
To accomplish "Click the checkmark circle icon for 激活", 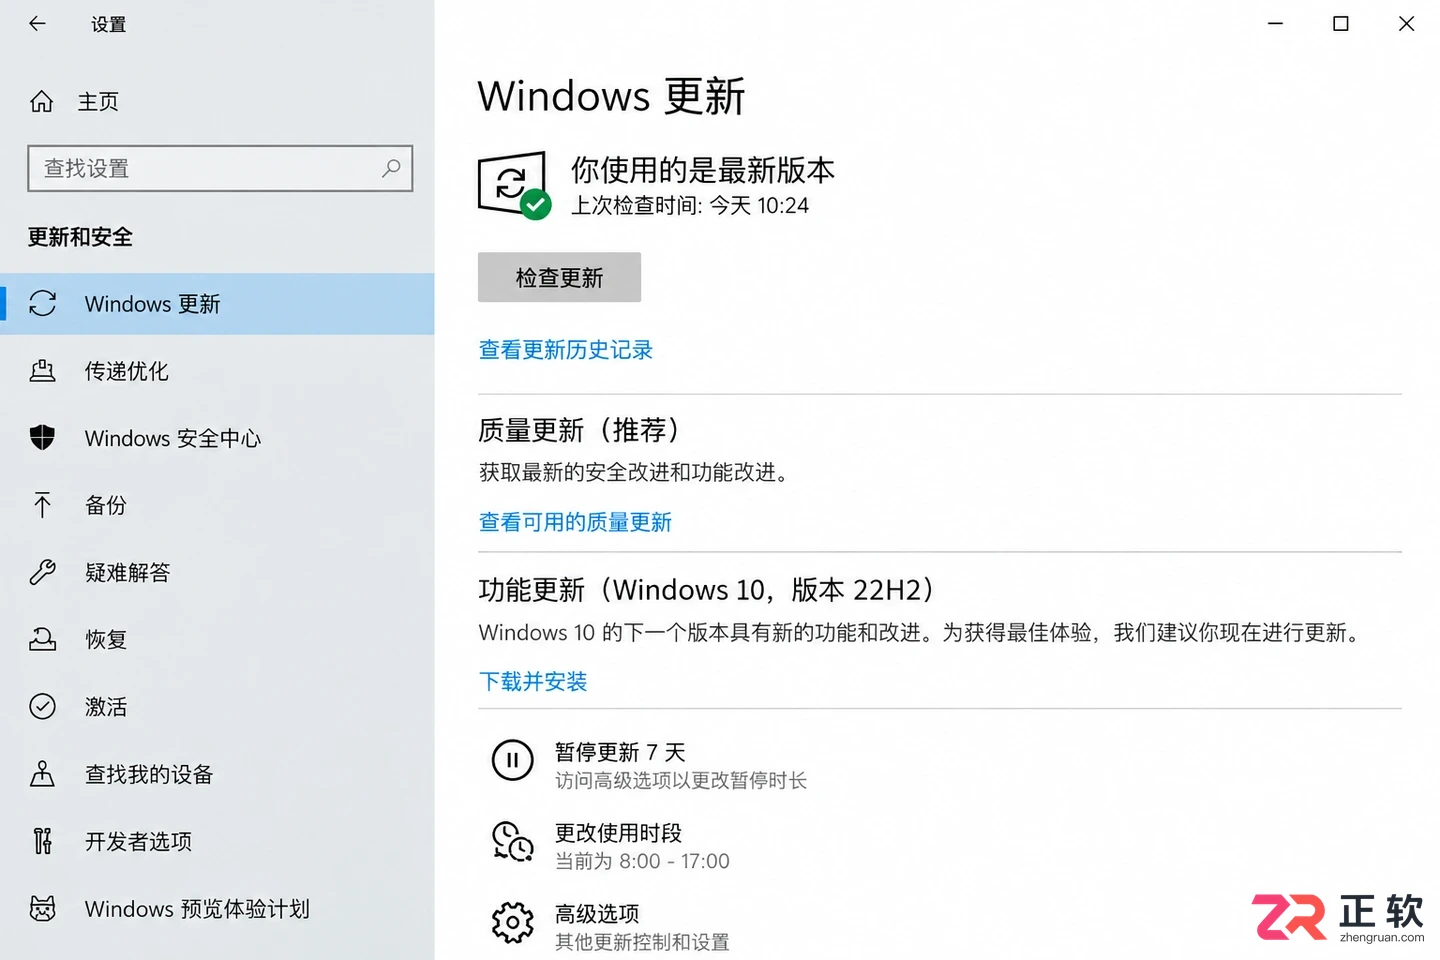I will tap(43, 707).
